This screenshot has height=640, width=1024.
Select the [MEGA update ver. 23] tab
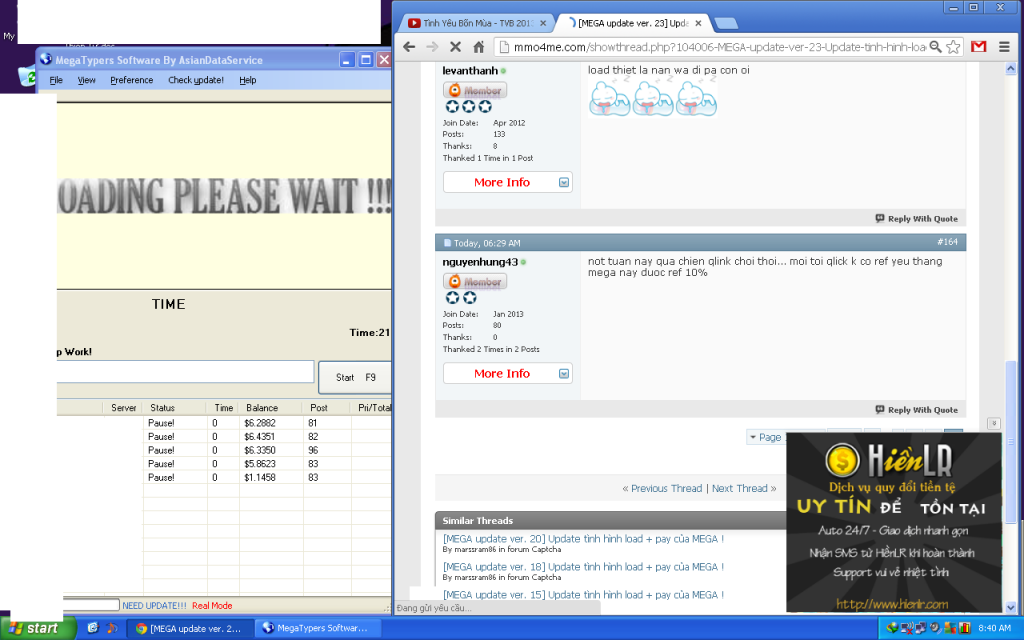631,24
